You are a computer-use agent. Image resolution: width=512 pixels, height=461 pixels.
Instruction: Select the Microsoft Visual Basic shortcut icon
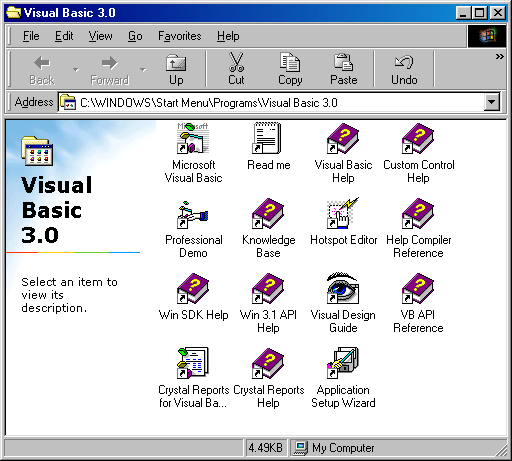tap(193, 138)
